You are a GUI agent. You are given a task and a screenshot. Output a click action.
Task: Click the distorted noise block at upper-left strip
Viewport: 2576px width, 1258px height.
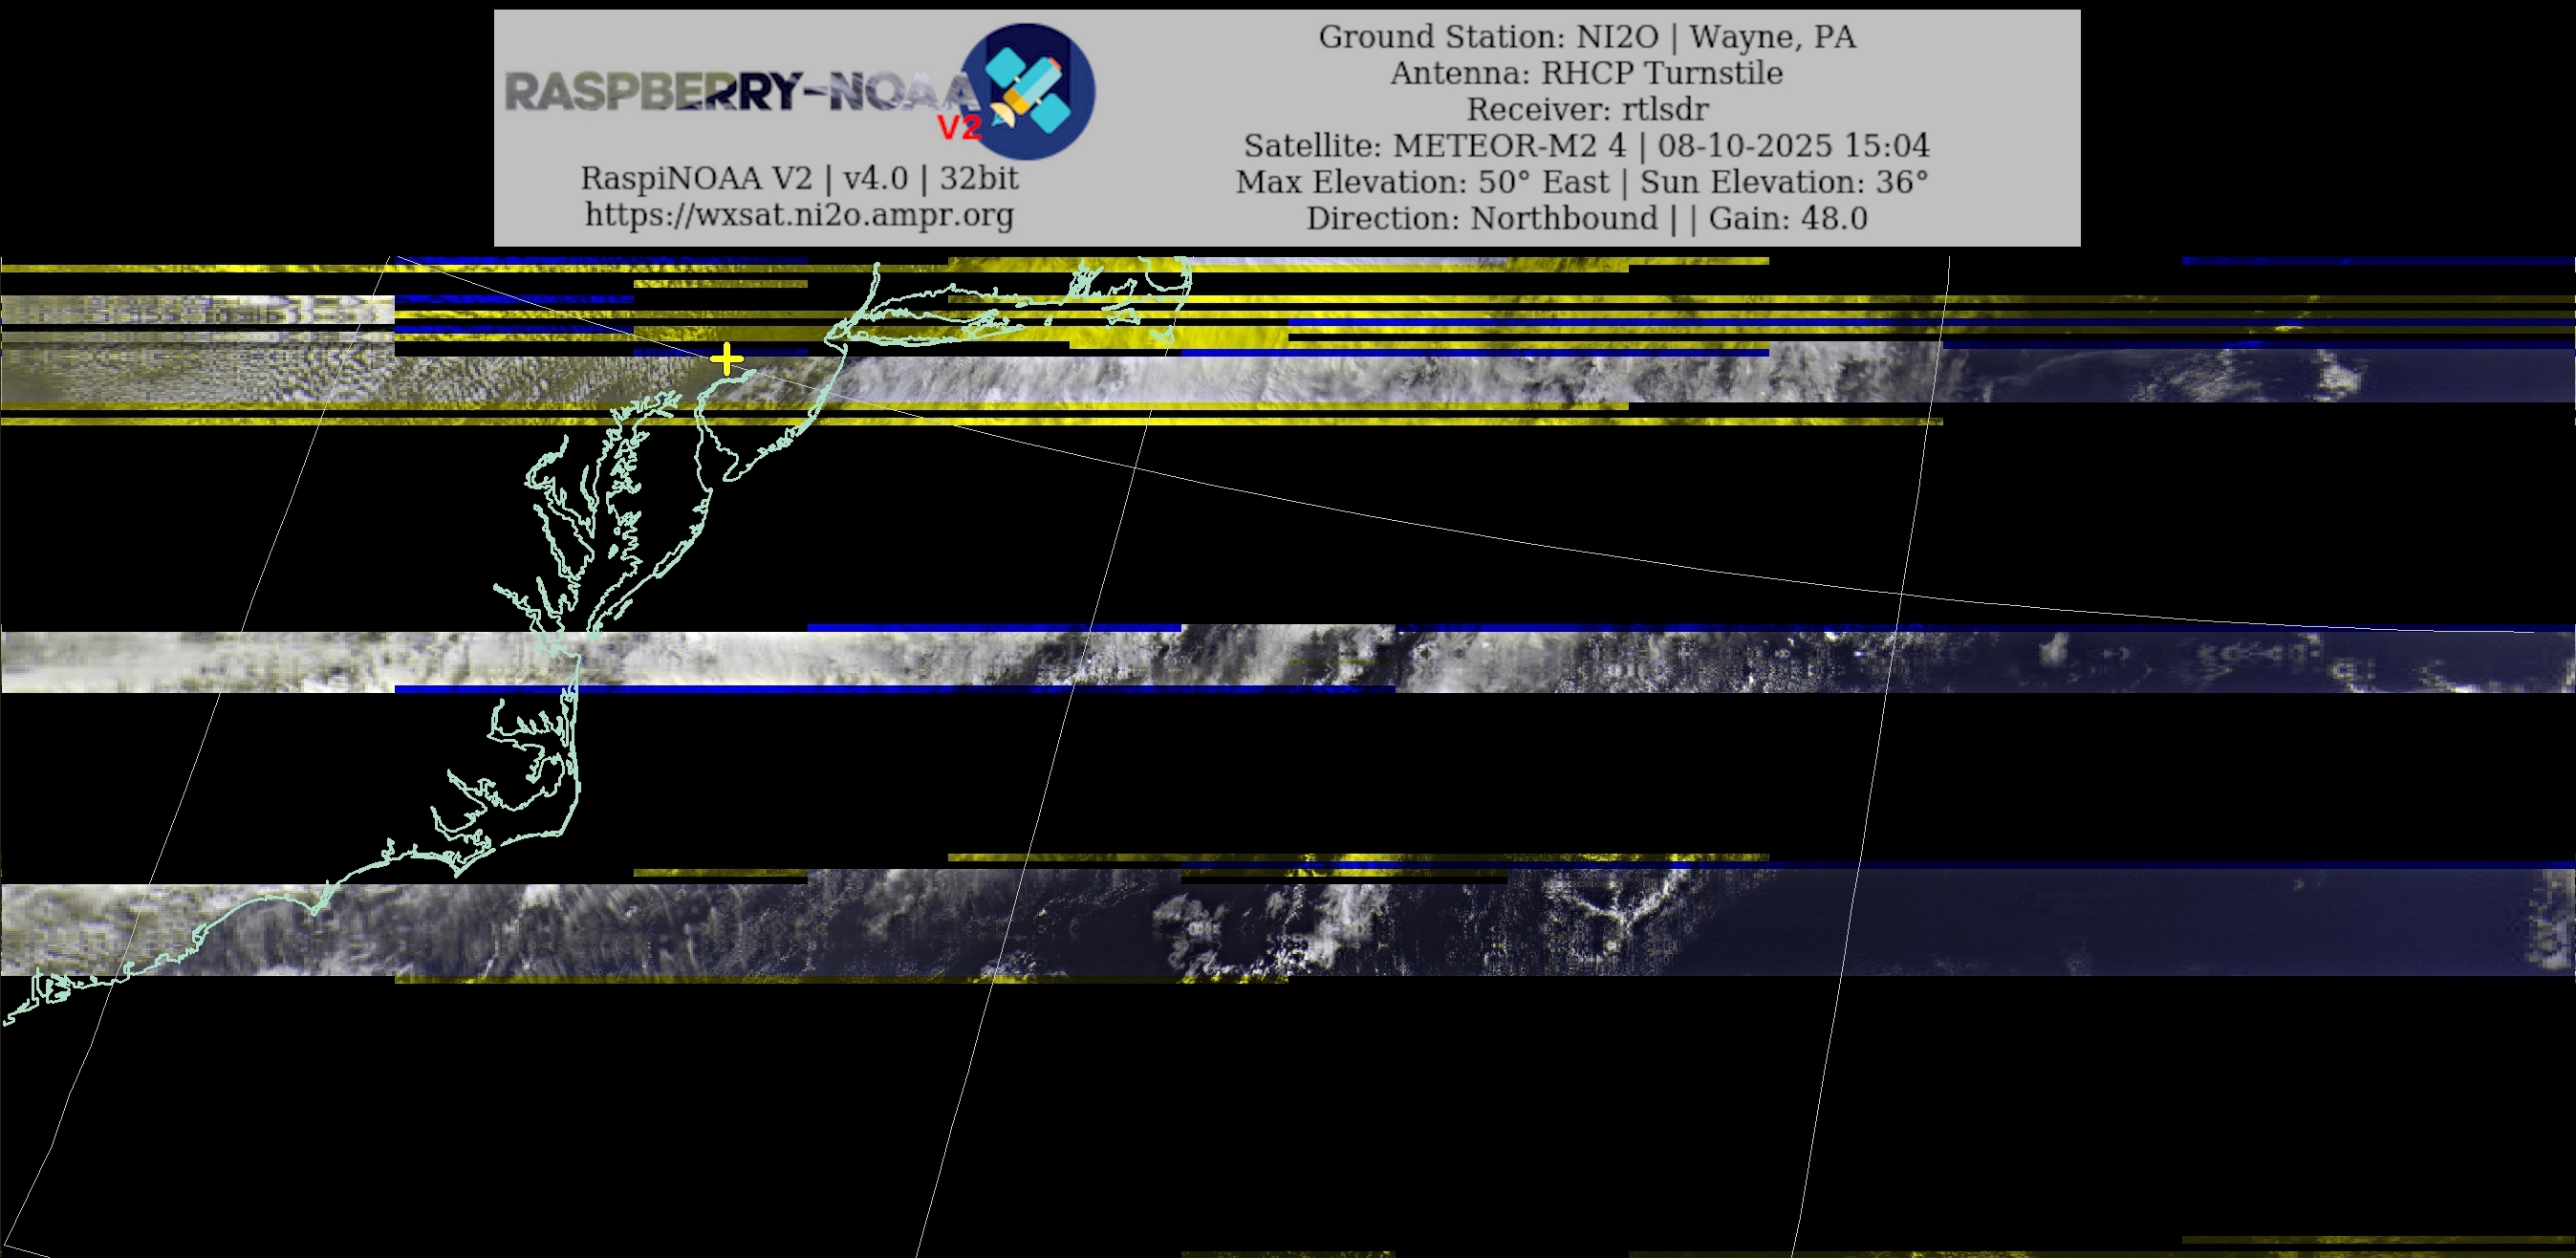click(x=195, y=311)
